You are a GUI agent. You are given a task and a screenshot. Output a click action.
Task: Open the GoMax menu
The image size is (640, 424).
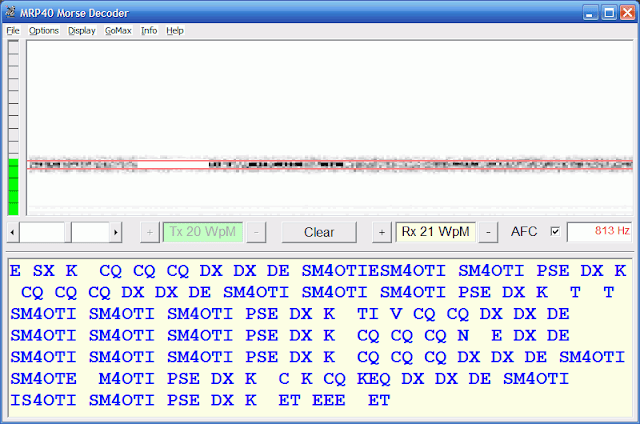118,31
